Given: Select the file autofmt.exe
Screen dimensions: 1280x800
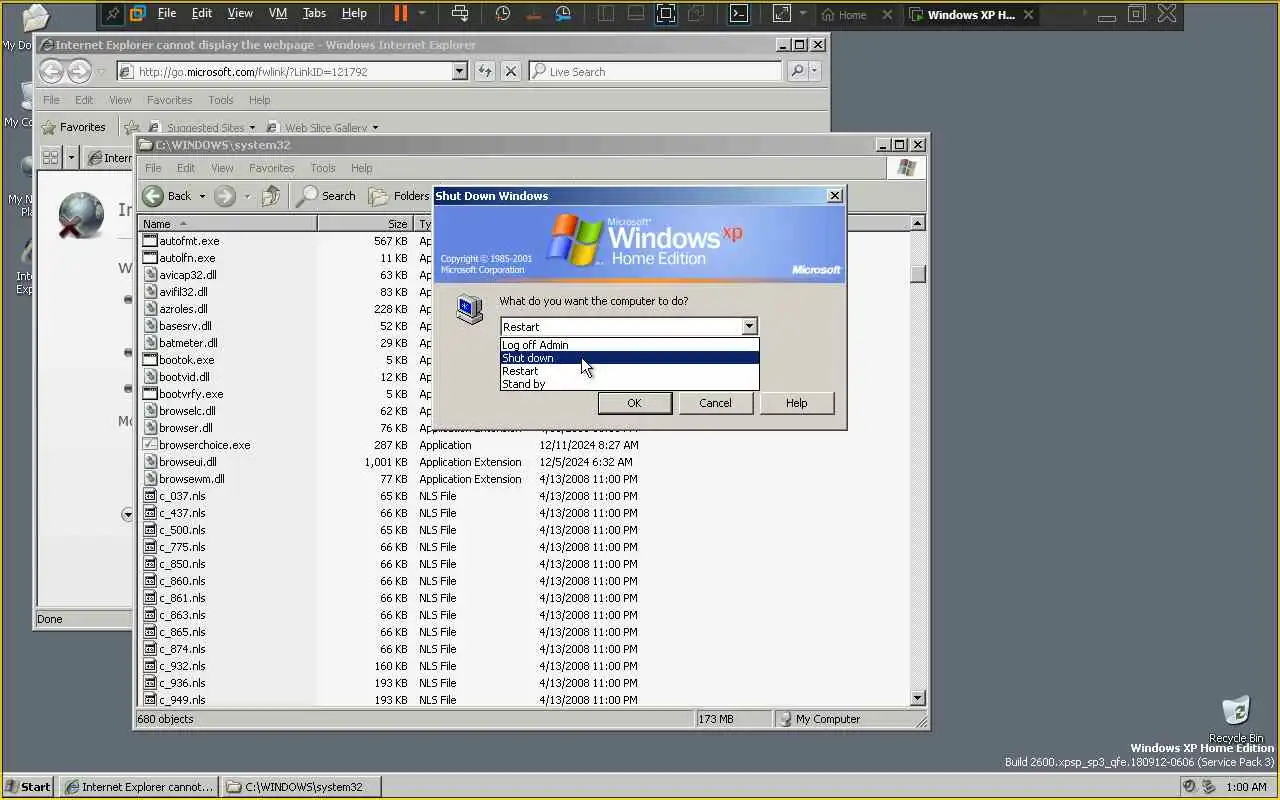Looking at the screenshot, I should 189,241.
